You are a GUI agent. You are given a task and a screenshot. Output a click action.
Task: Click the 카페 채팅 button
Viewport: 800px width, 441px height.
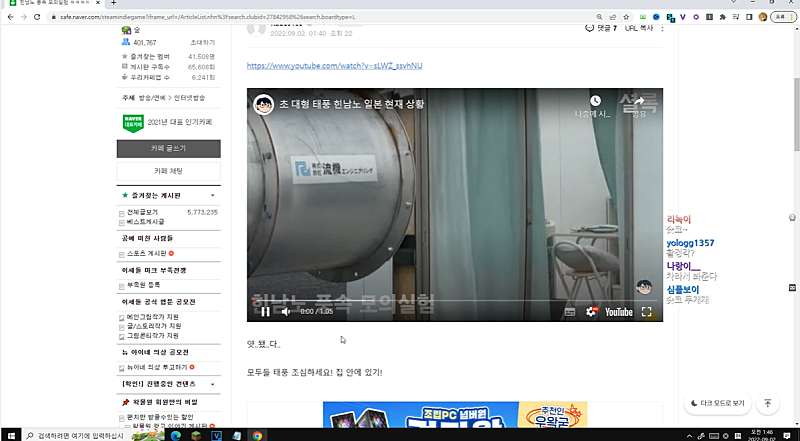click(168, 171)
